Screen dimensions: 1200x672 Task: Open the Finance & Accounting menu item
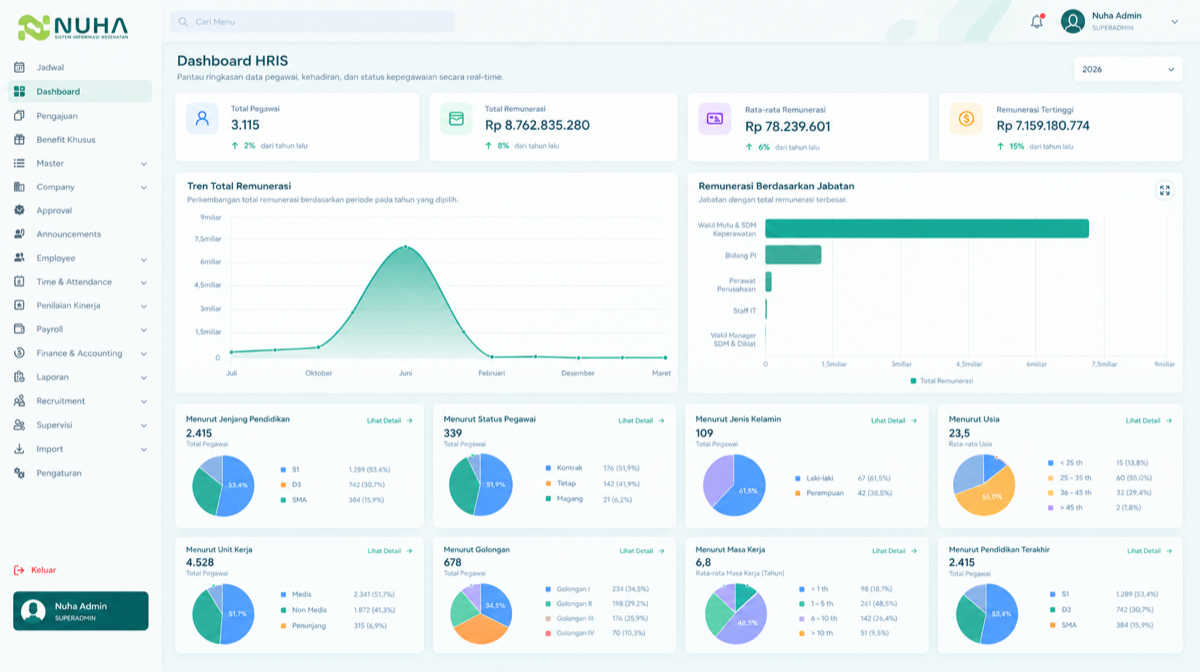(x=80, y=353)
